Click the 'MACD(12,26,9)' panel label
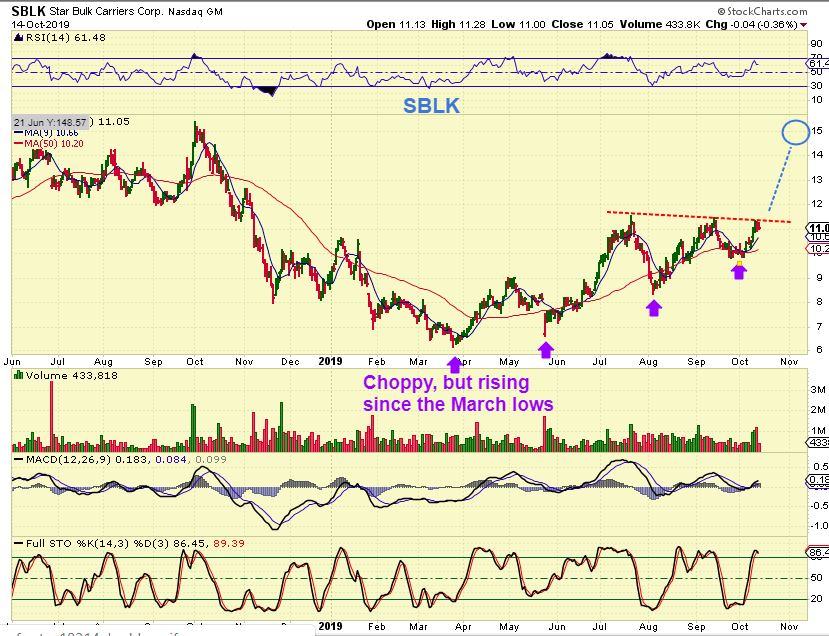This screenshot has height=636, width=829. pyautogui.click(x=68, y=459)
